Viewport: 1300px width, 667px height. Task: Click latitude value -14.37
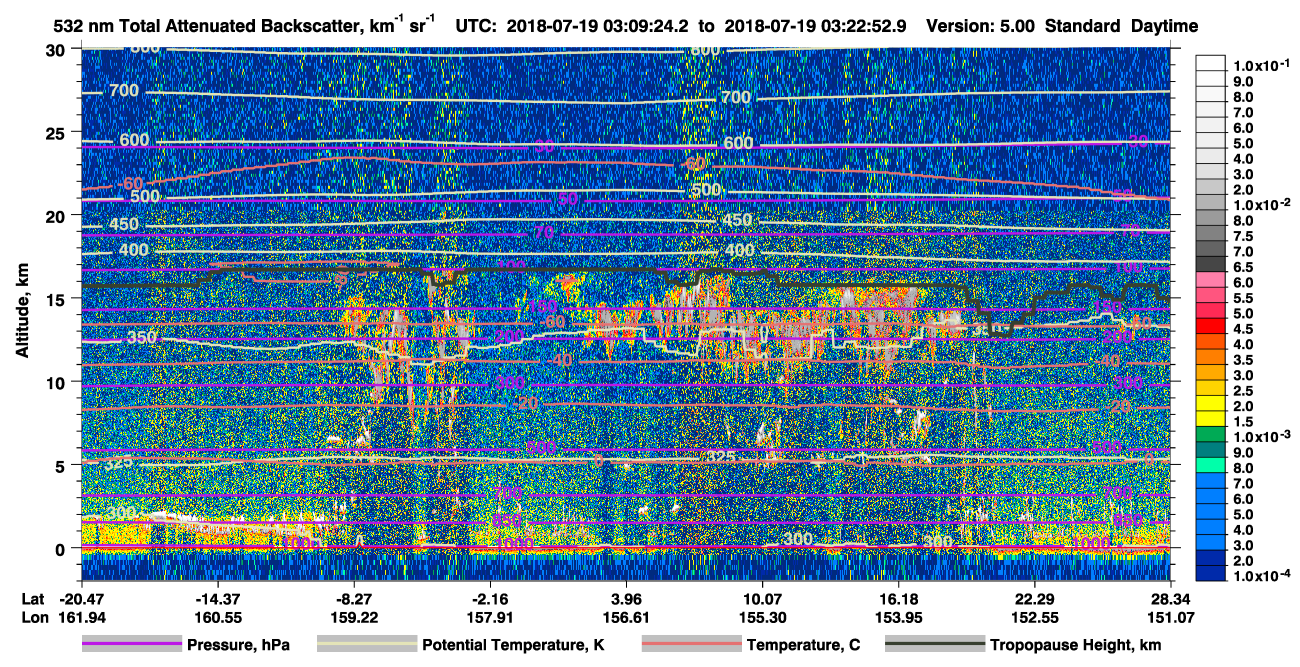coord(216,599)
